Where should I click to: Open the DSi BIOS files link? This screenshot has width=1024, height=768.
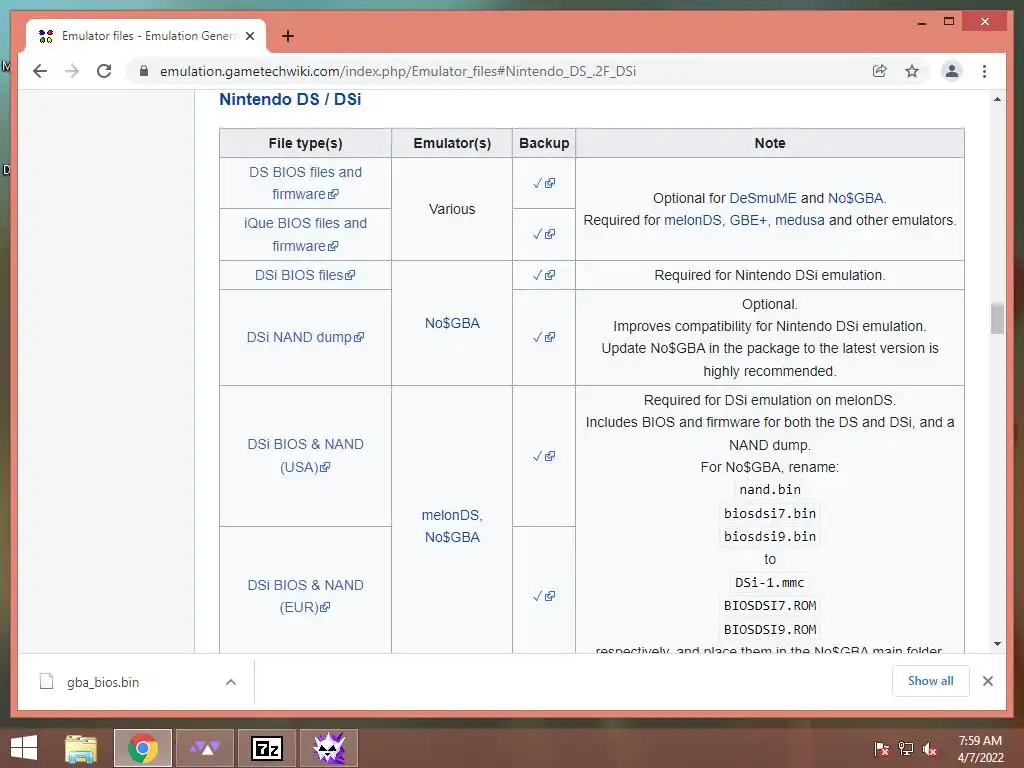click(305, 276)
